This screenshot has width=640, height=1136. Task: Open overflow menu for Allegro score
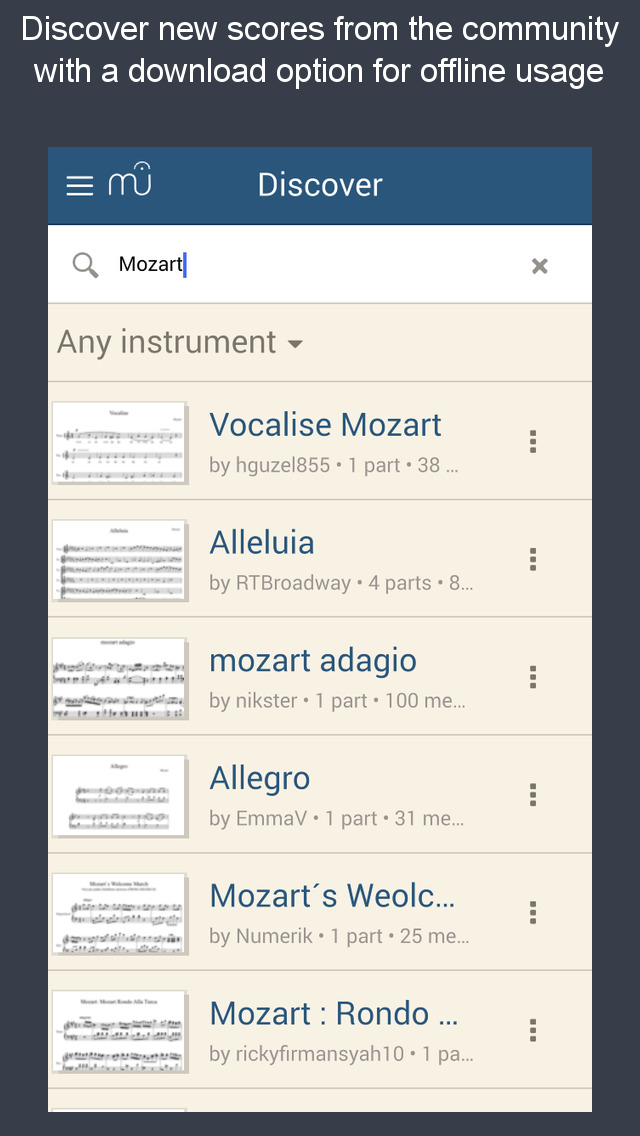pyautogui.click(x=533, y=795)
